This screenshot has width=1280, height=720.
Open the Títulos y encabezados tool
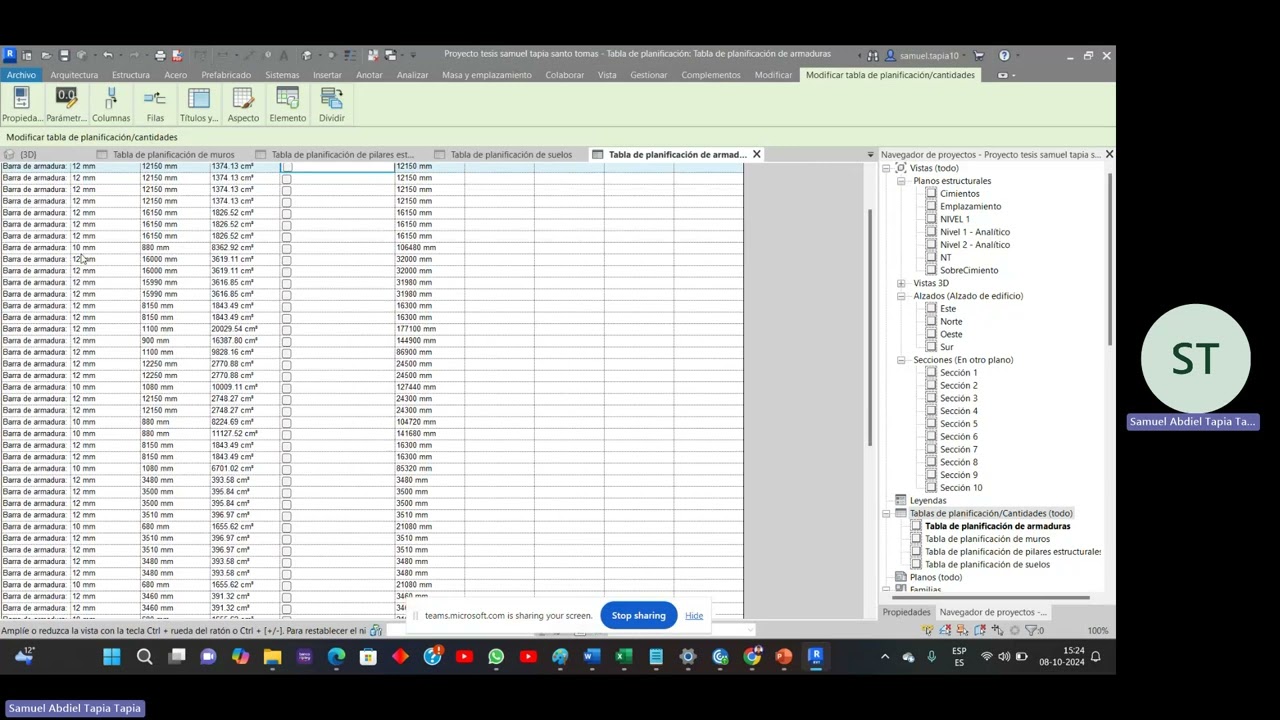click(199, 105)
